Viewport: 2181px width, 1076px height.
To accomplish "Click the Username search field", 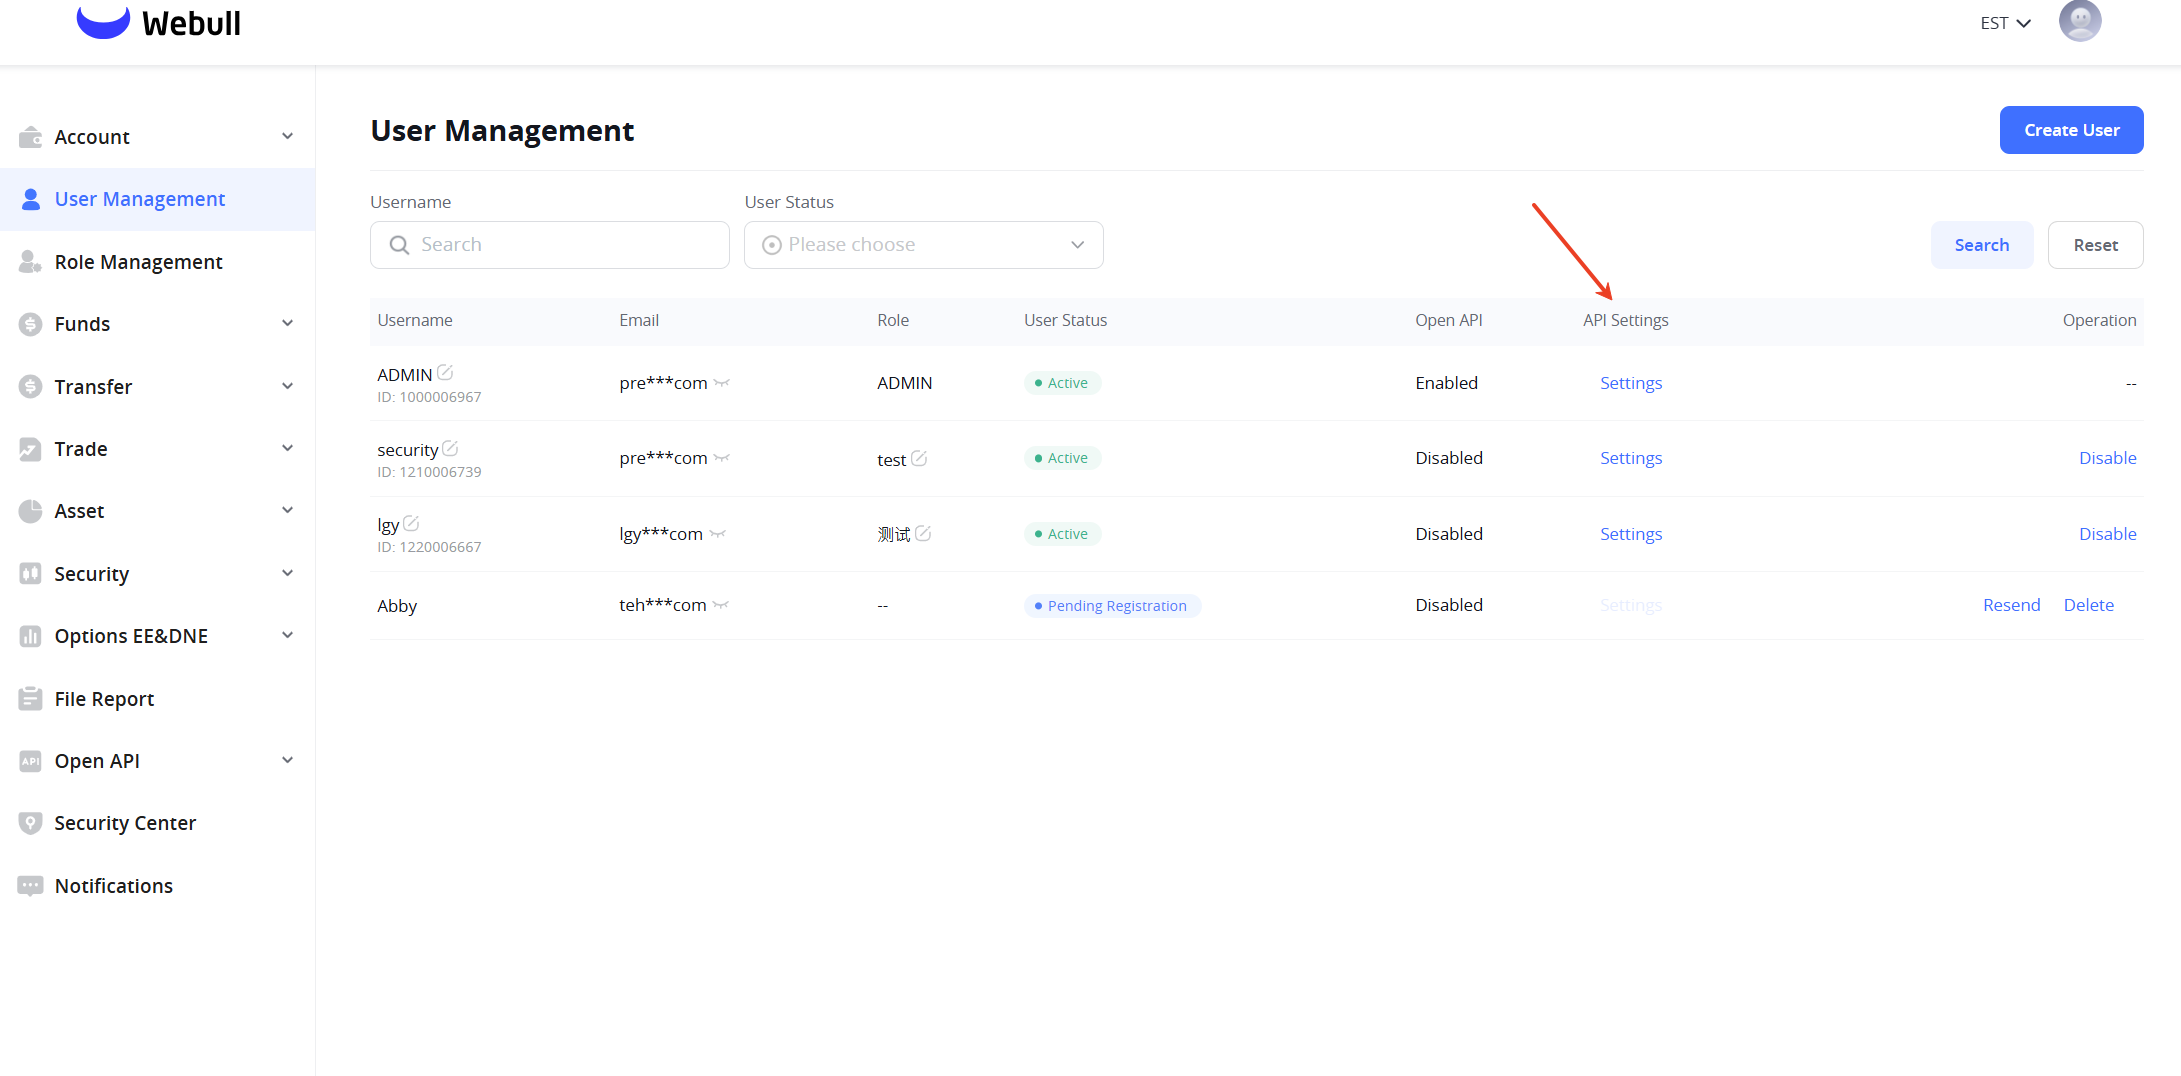I will 549,245.
